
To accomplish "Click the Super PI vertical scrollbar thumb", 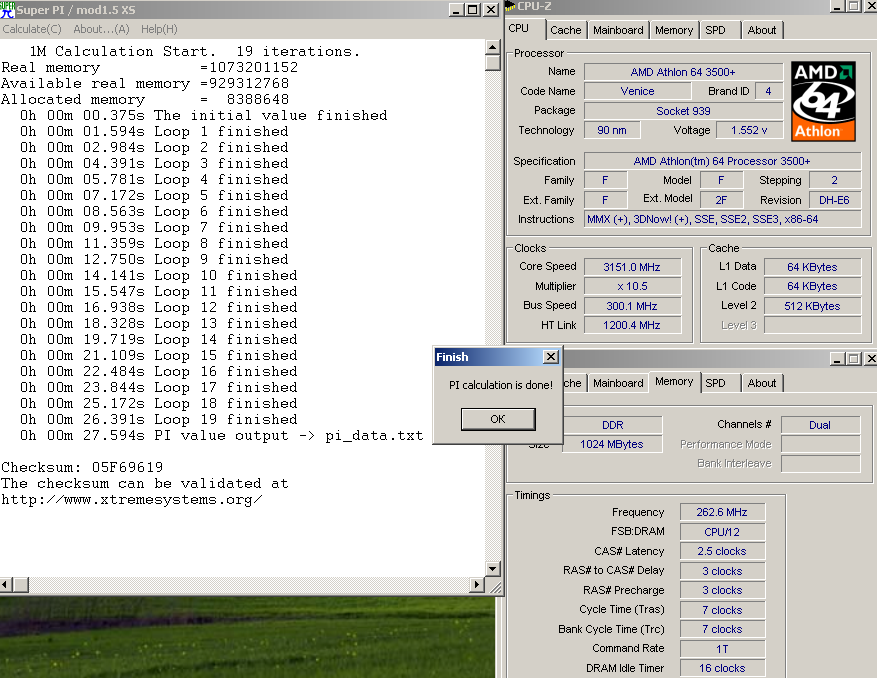I will 493,62.
